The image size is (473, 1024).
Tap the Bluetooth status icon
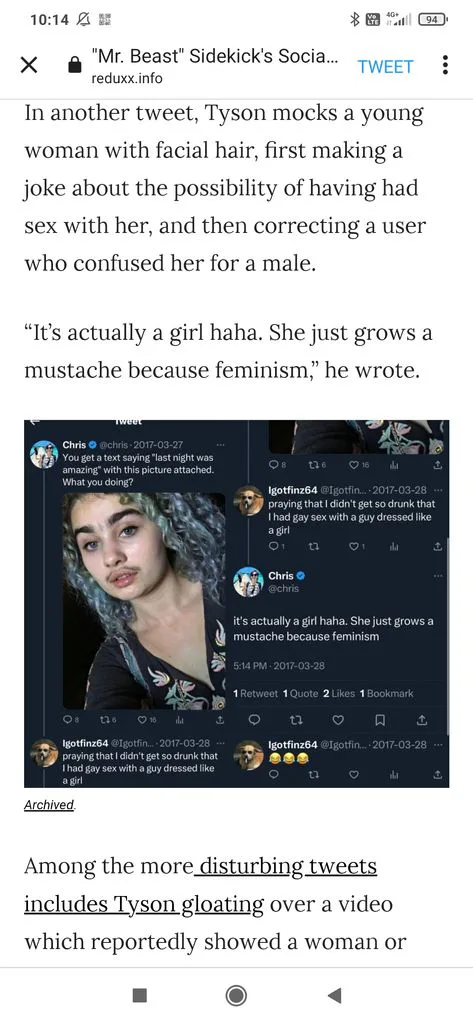(355, 20)
